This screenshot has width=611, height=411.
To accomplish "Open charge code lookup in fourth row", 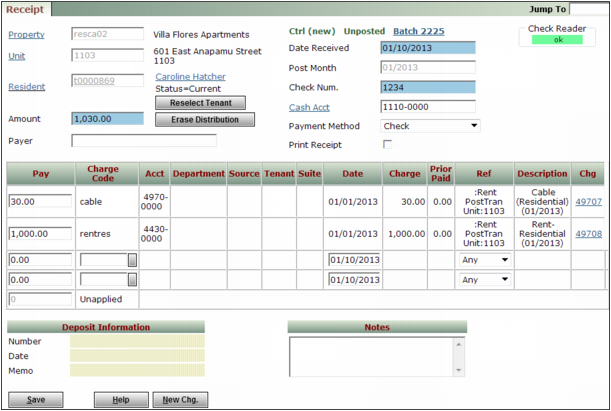I will coord(132,279).
